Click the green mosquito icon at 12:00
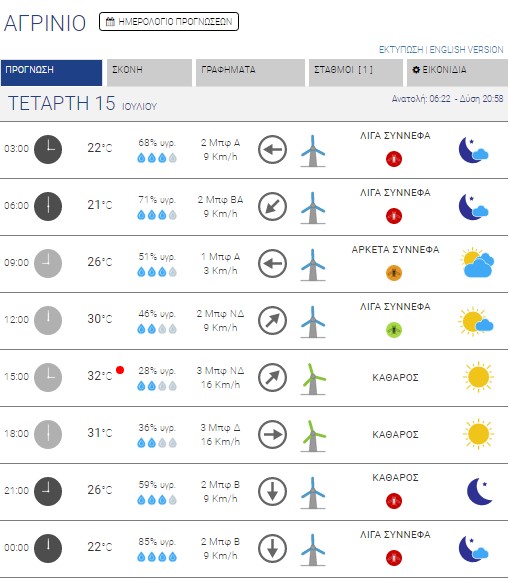 click(394, 330)
